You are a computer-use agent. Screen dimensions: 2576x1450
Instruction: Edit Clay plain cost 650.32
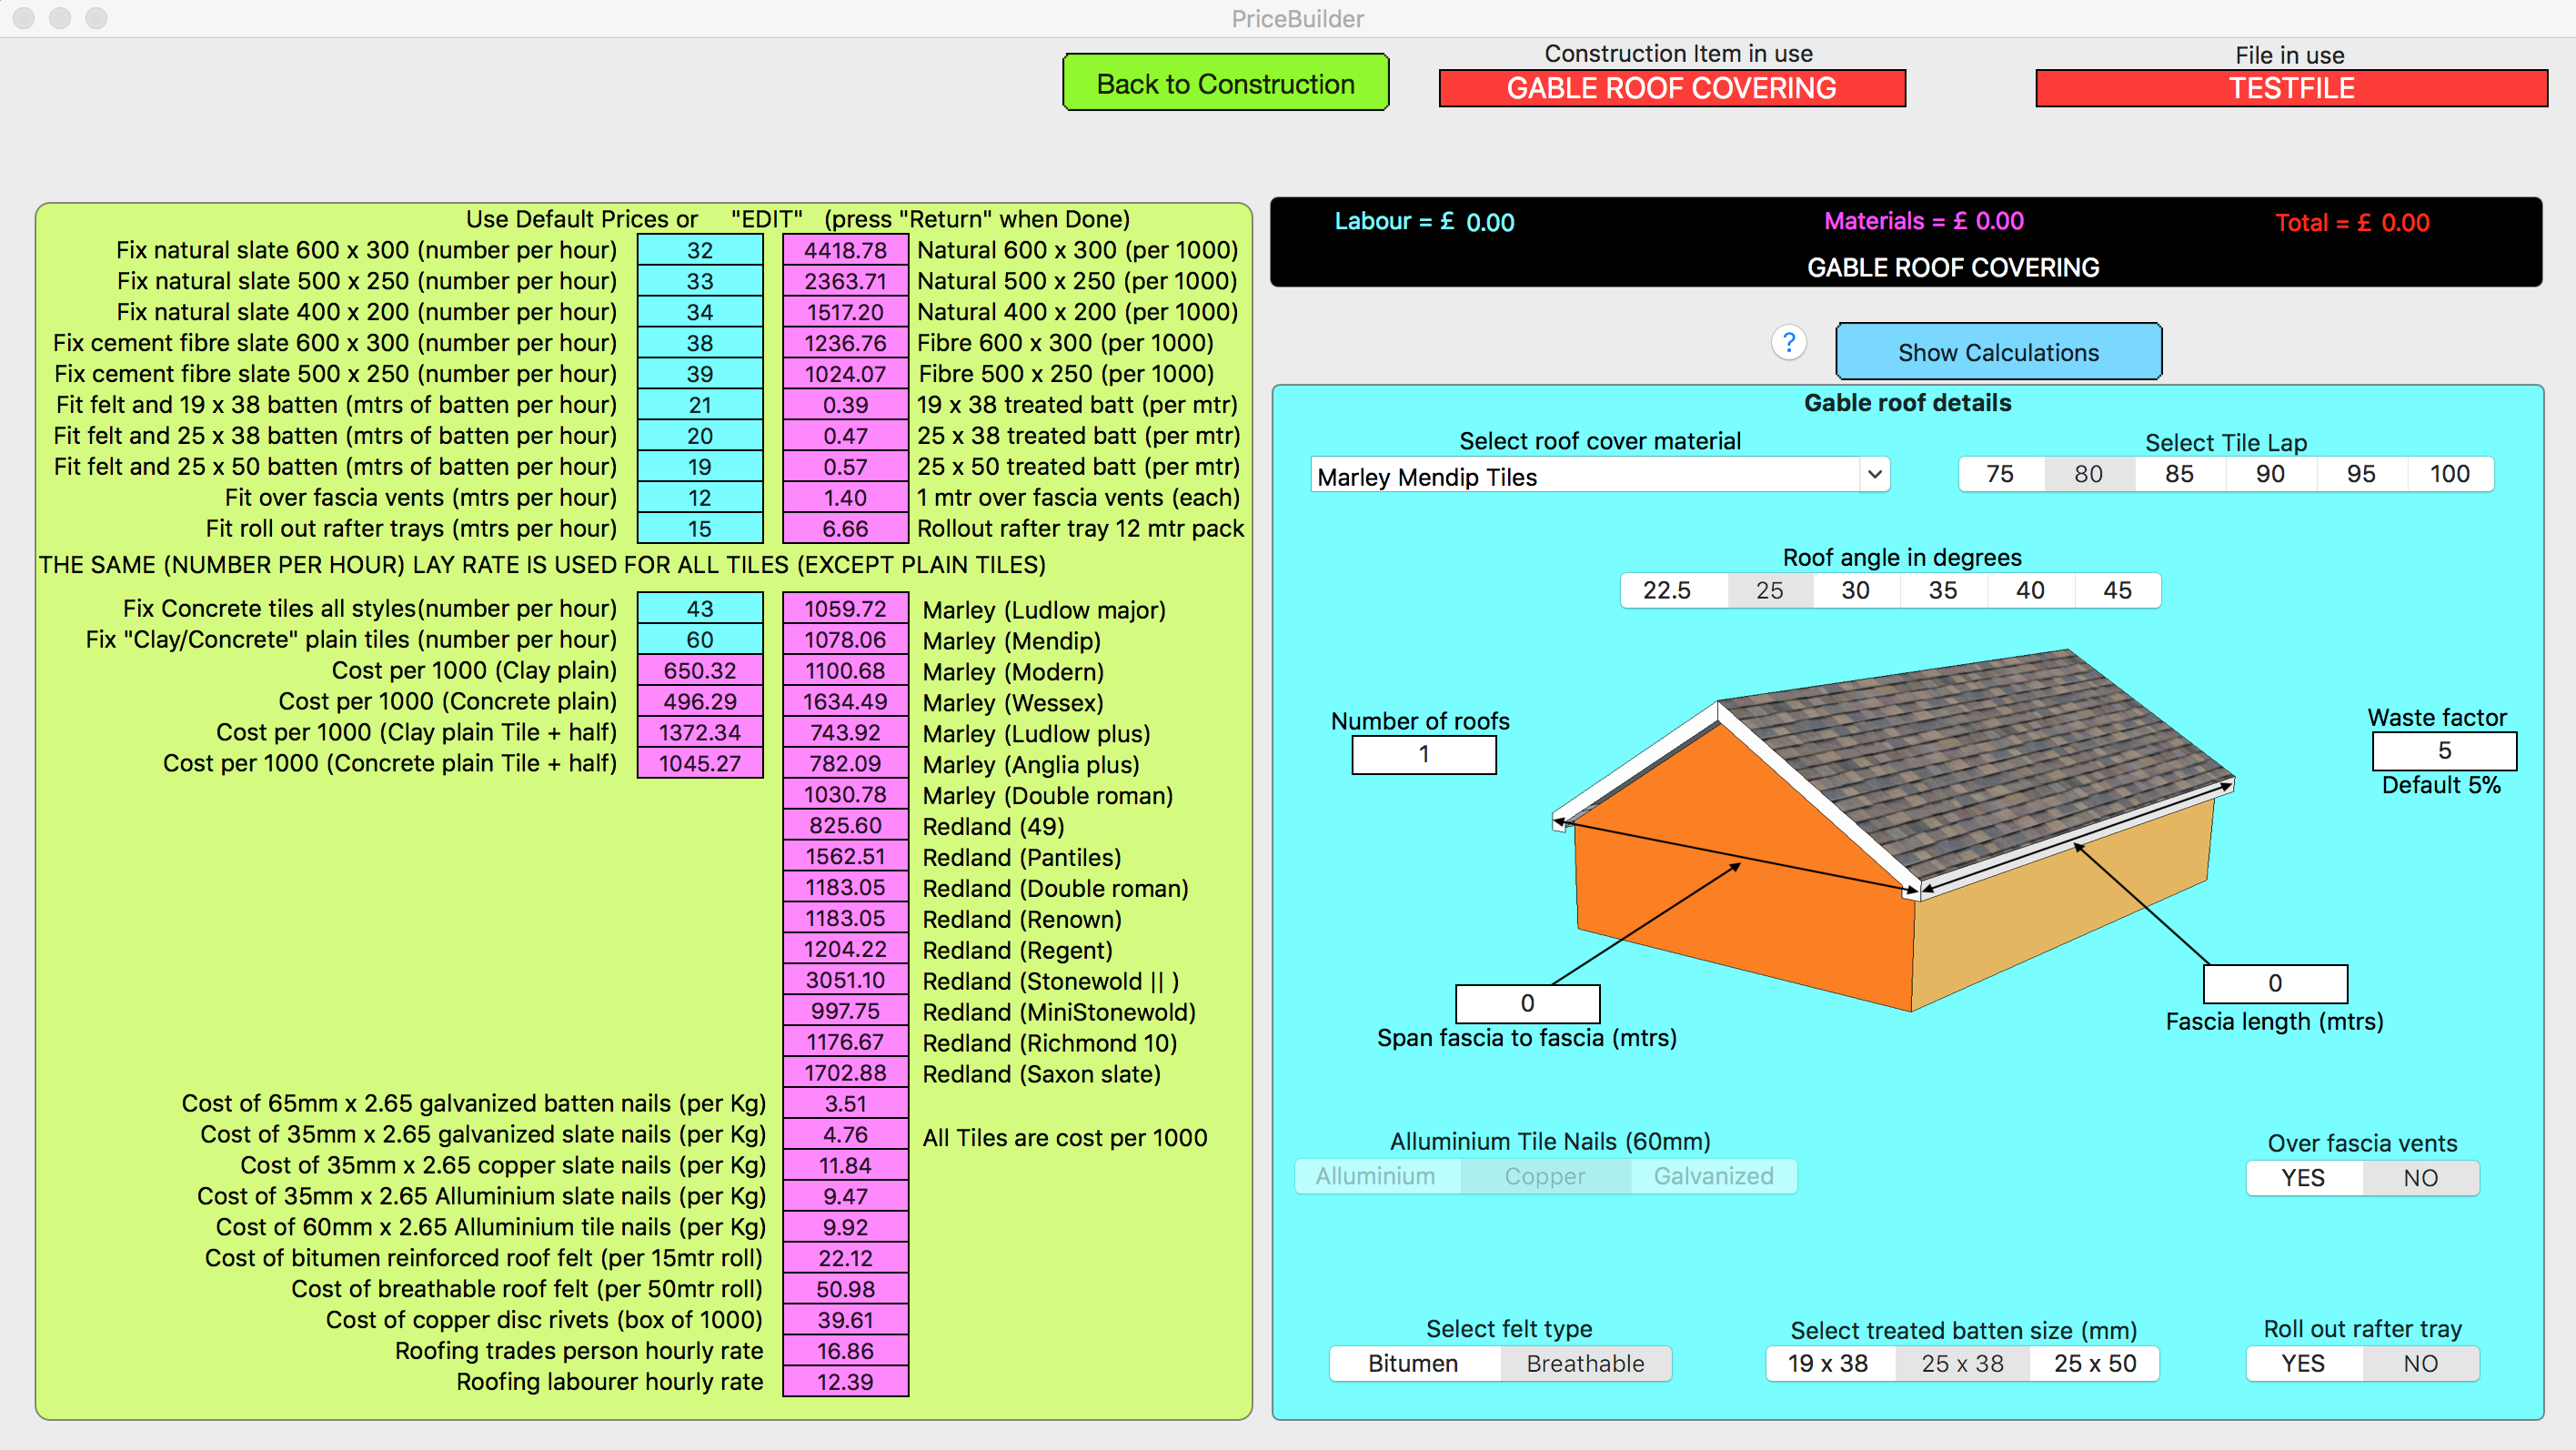point(700,671)
